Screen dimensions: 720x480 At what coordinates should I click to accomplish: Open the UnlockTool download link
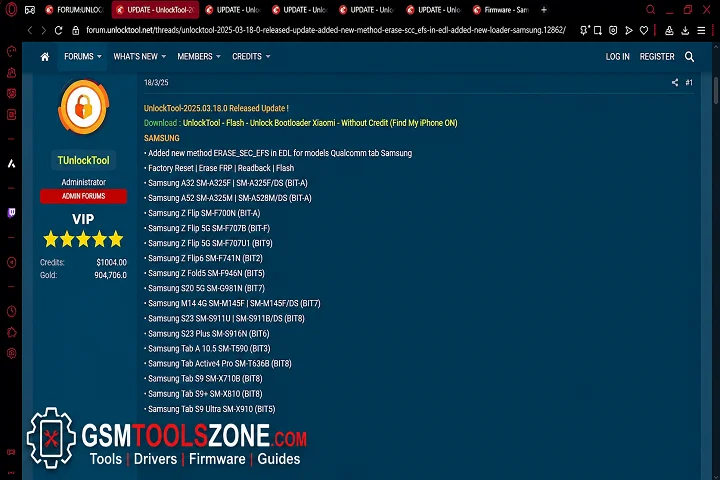click(320, 123)
